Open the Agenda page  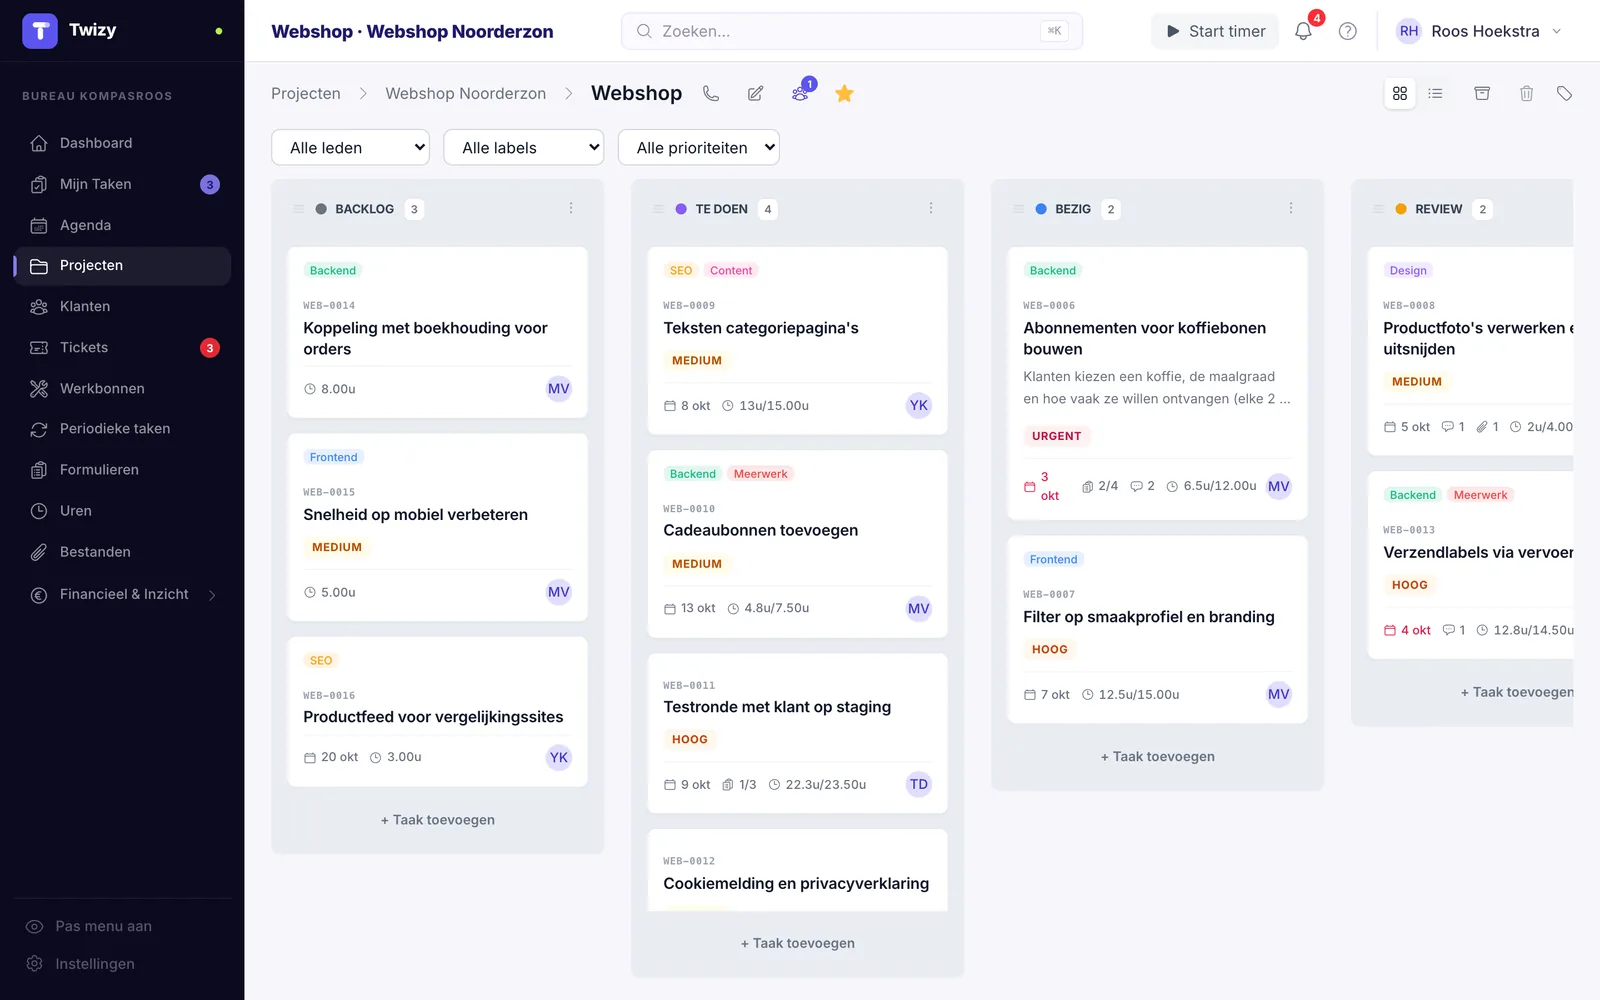[122, 225]
